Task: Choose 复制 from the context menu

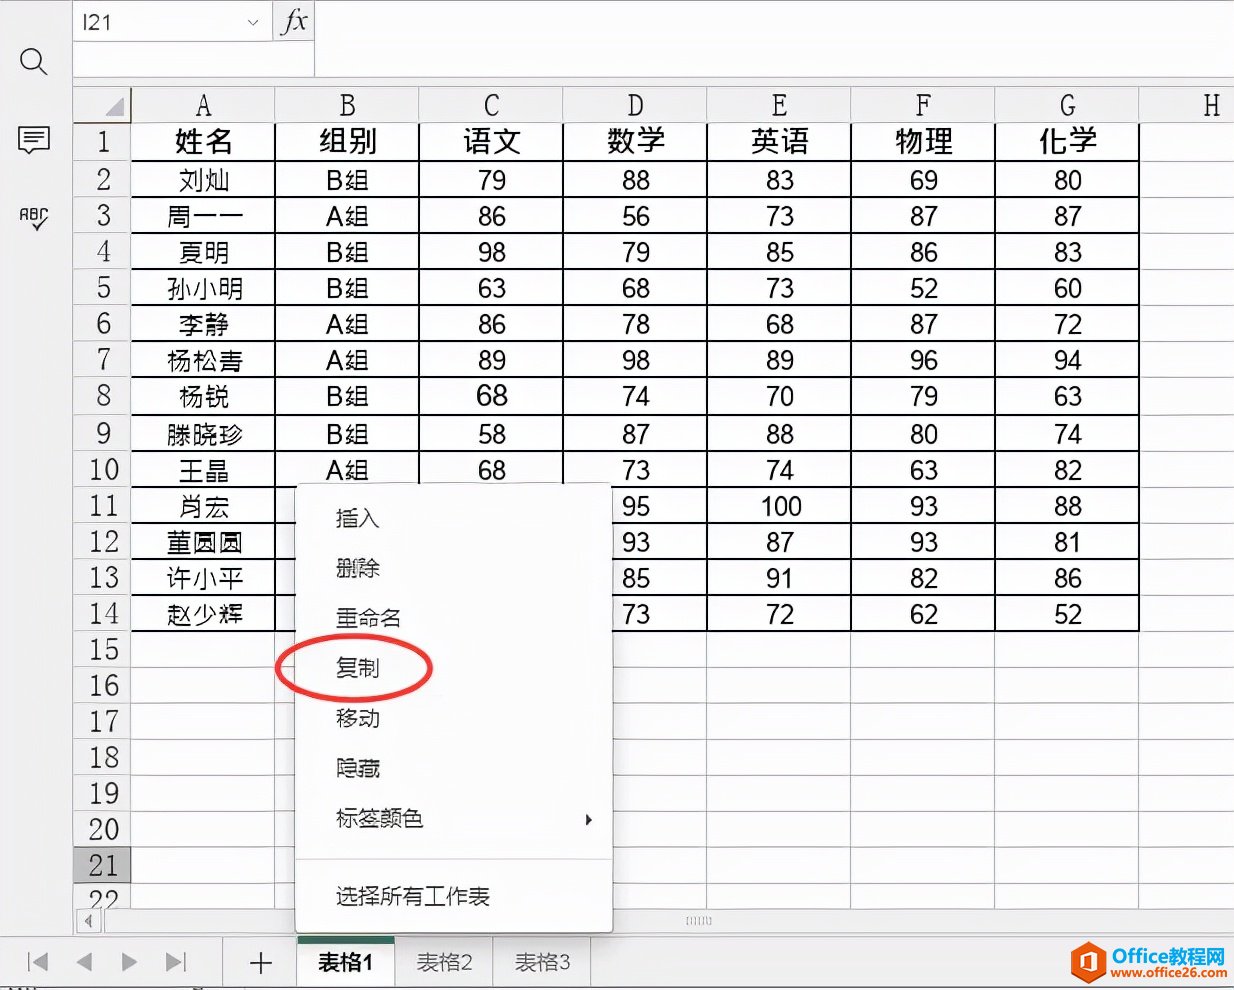Action: 356,668
